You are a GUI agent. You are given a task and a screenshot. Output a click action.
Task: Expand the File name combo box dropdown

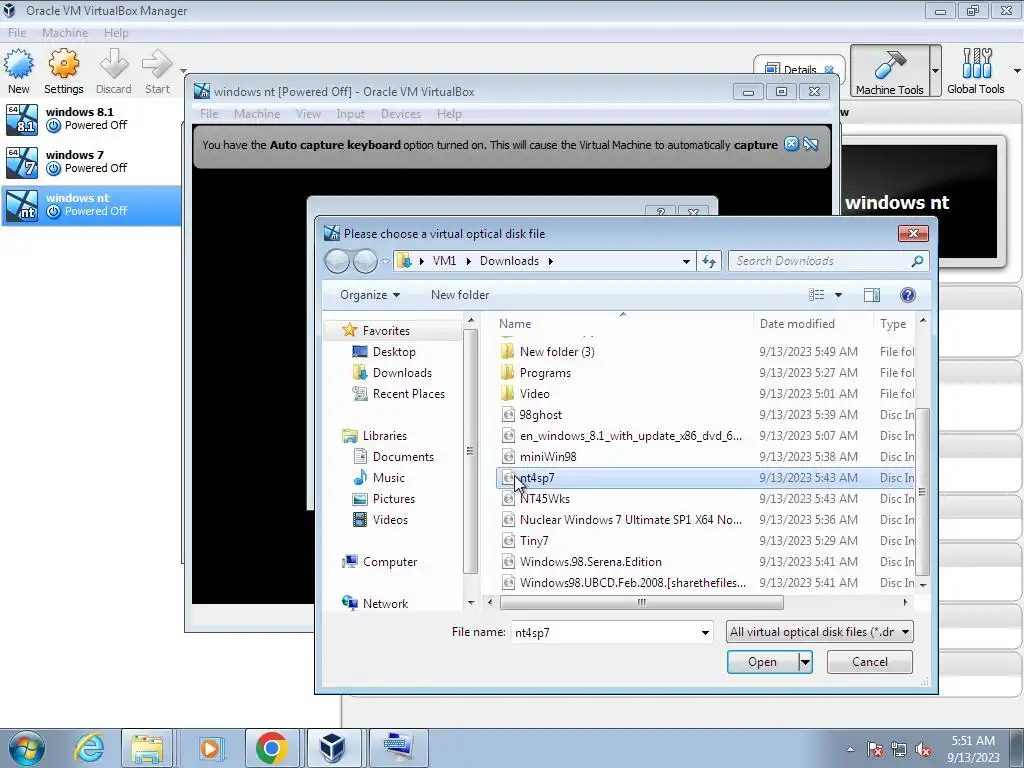point(705,632)
